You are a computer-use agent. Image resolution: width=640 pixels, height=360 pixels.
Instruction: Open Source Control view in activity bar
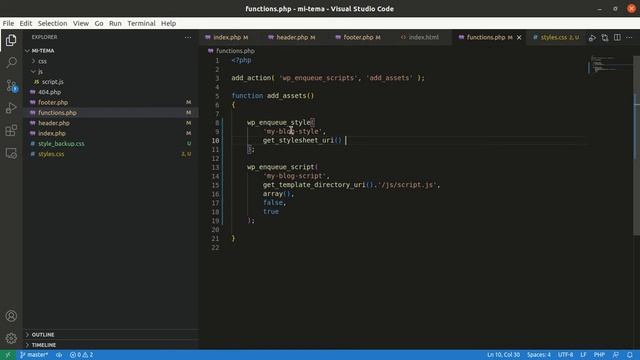(11, 85)
